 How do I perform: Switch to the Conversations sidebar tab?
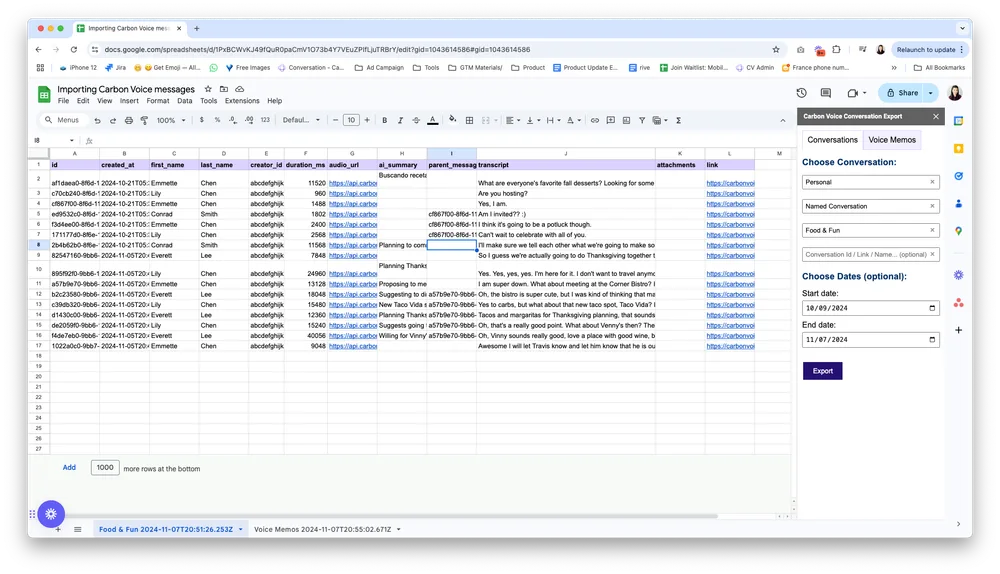point(832,140)
